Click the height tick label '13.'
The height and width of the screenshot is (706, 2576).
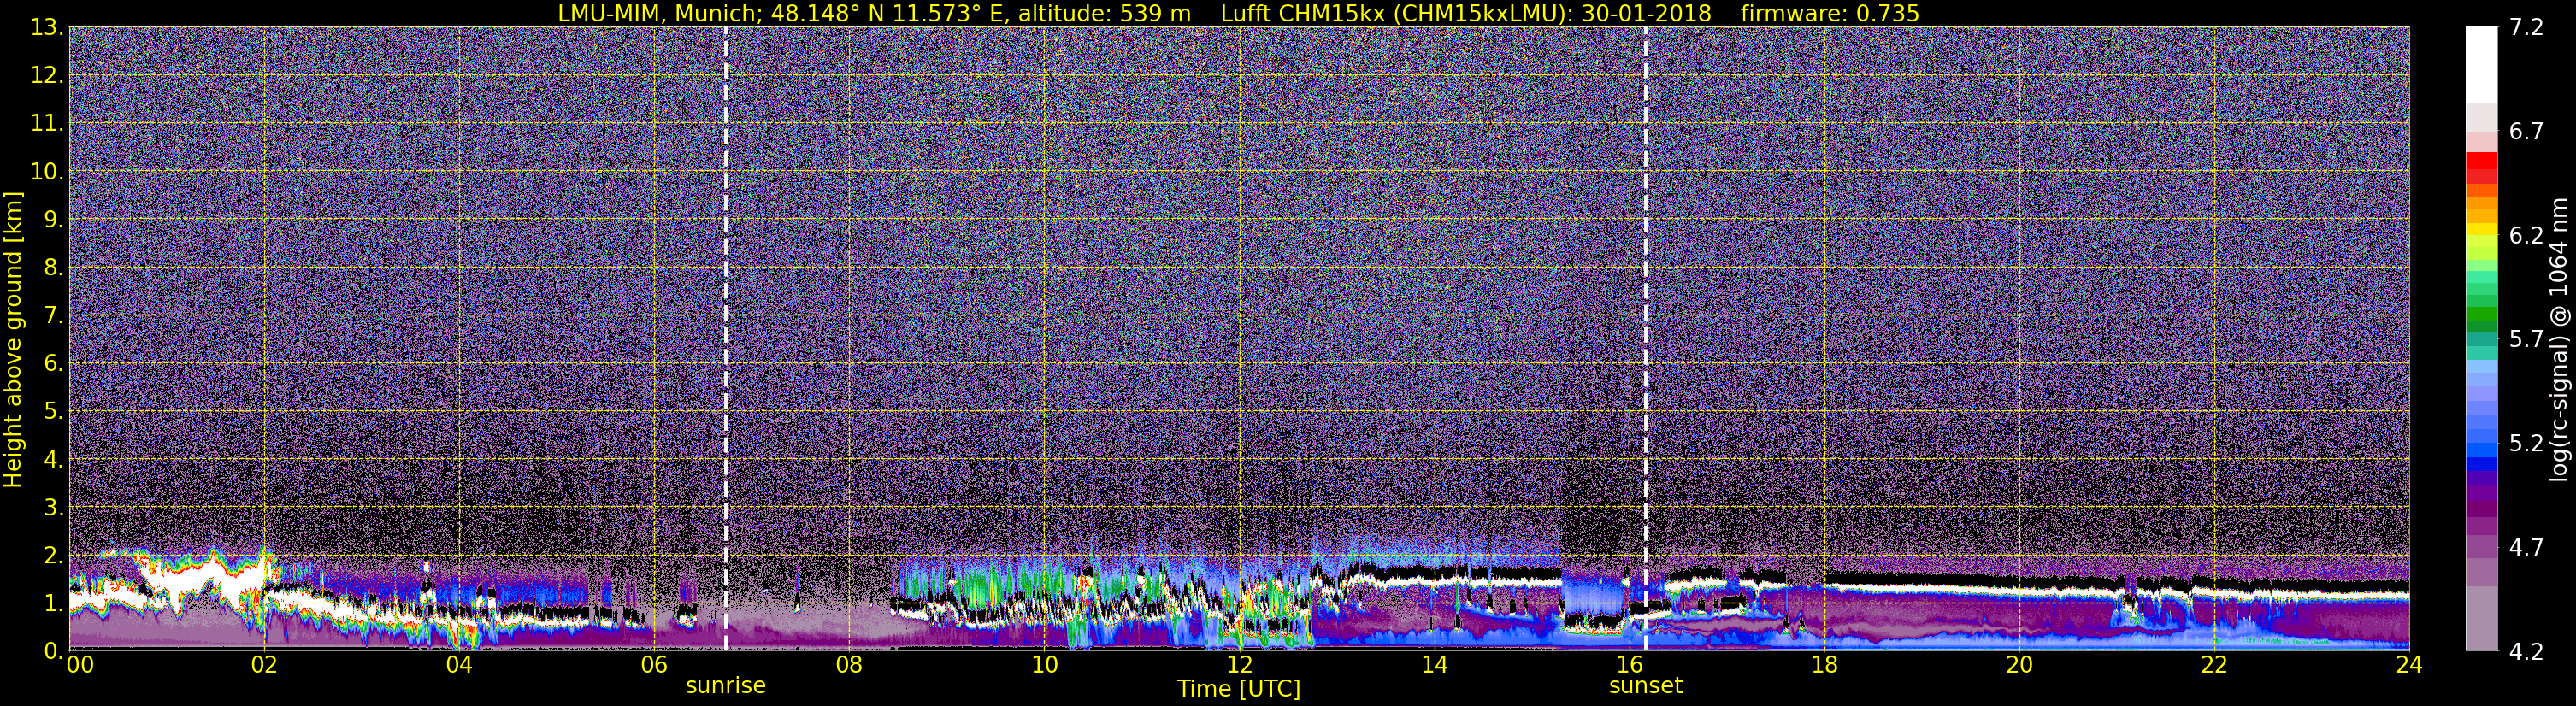[x=47, y=28]
